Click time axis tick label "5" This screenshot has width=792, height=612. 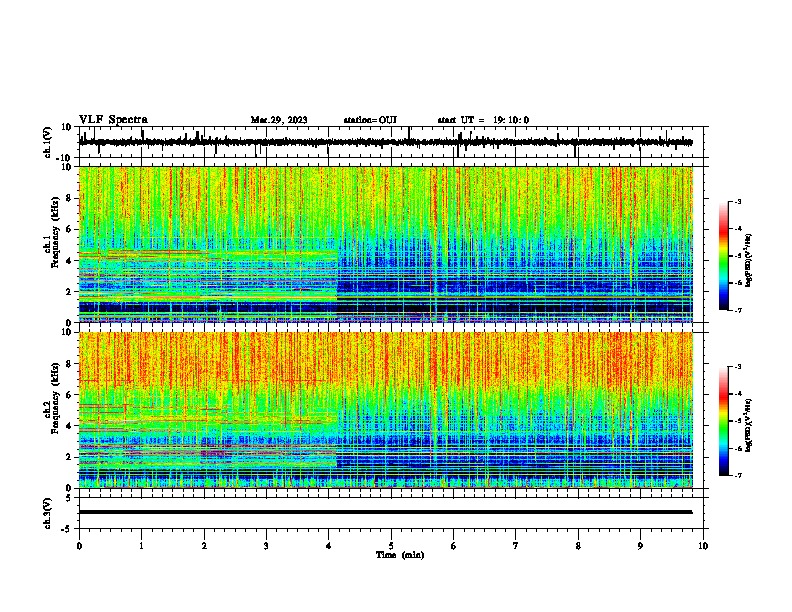391,546
